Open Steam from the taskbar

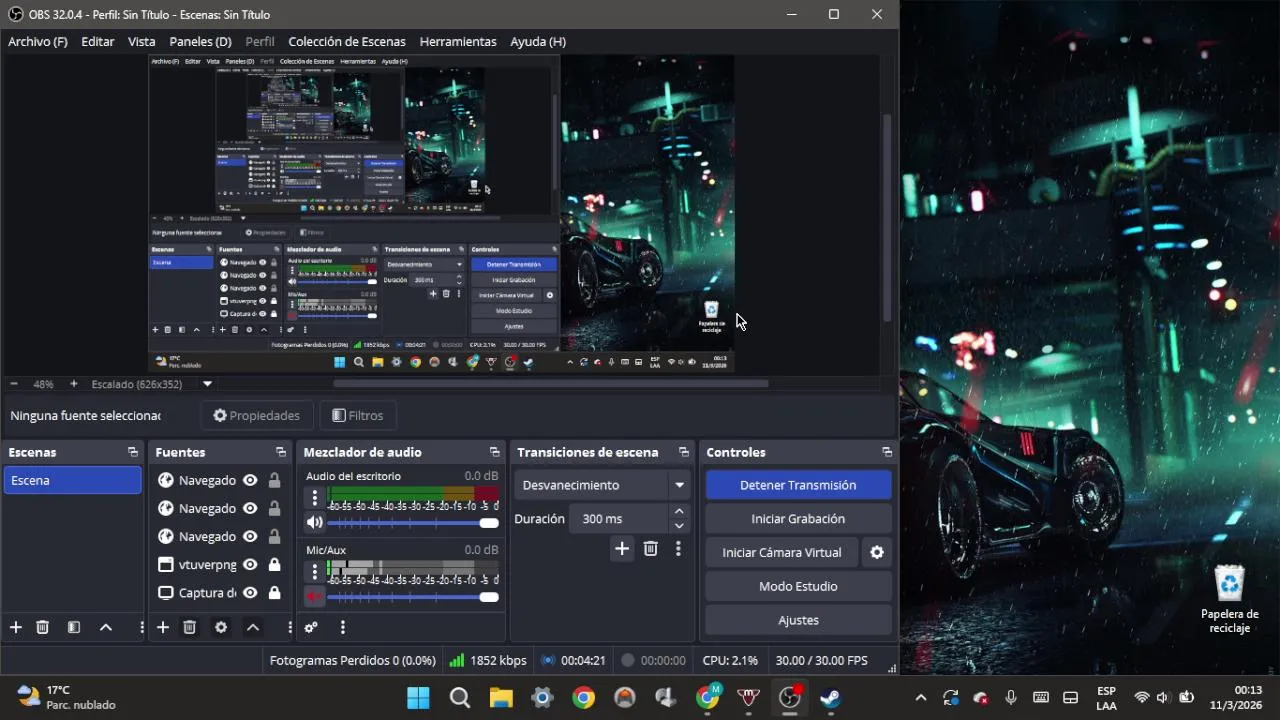tap(830, 698)
